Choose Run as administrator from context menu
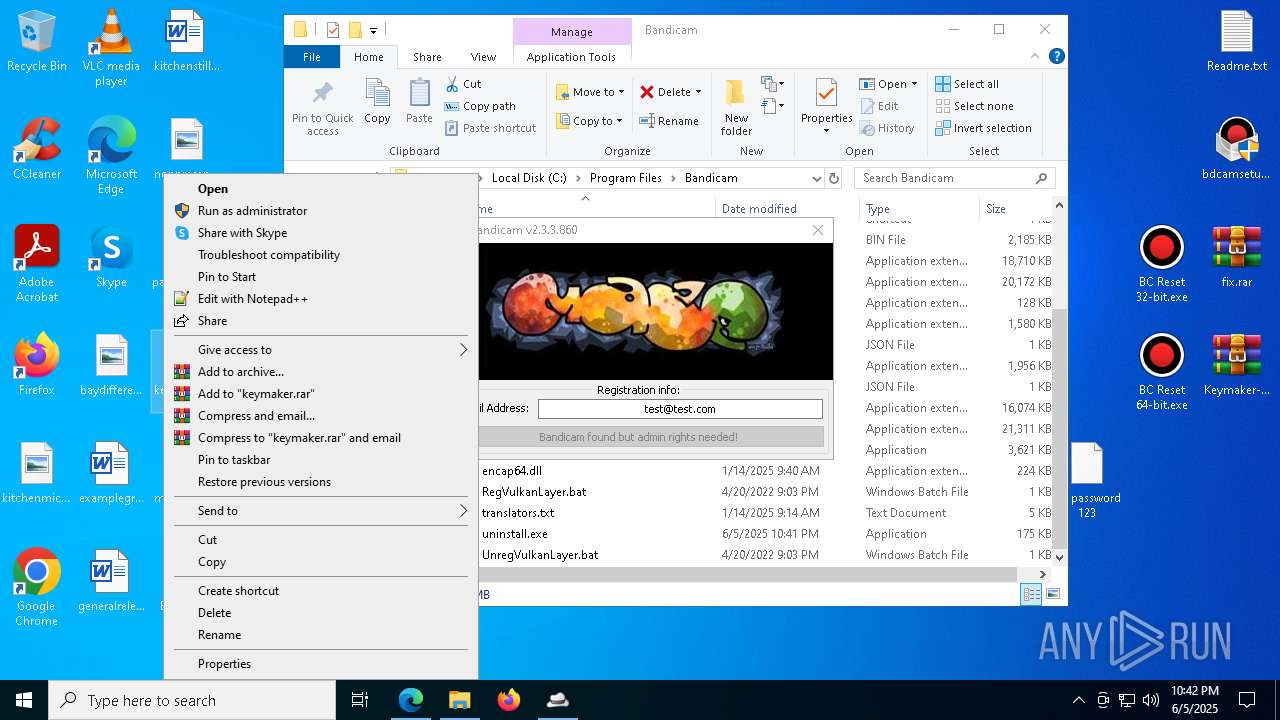The width and height of the screenshot is (1280, 720). 321,211
